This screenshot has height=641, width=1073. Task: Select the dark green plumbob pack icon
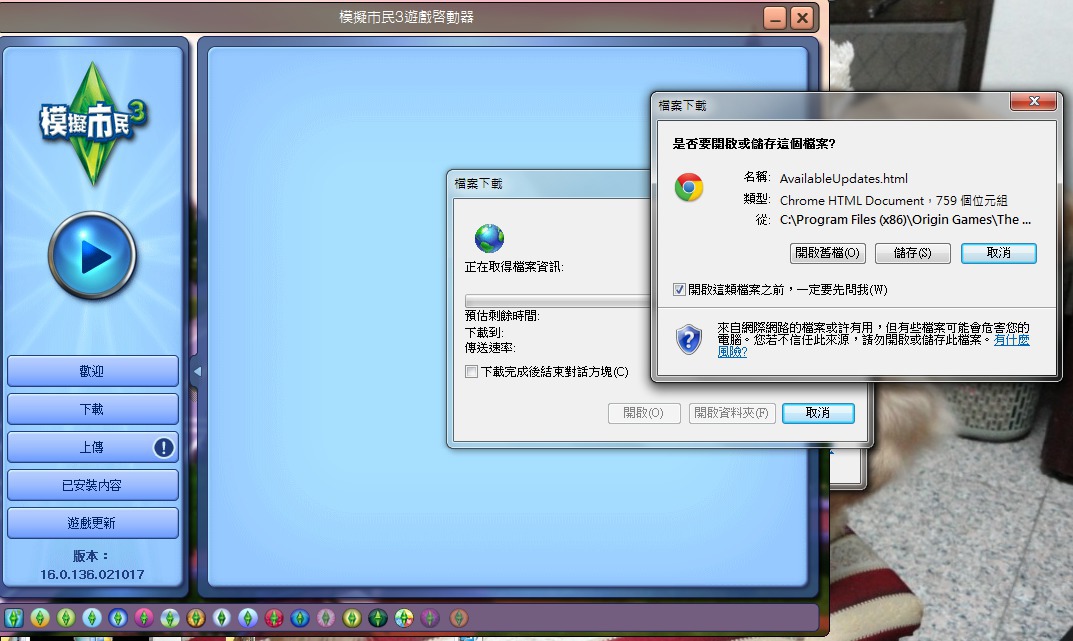point(378,618)
